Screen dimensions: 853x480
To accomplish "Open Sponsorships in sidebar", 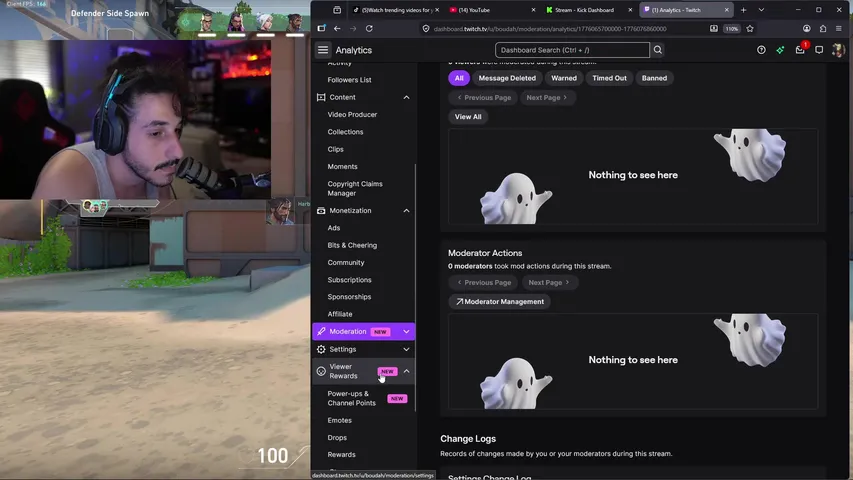I will click(349, 297).
